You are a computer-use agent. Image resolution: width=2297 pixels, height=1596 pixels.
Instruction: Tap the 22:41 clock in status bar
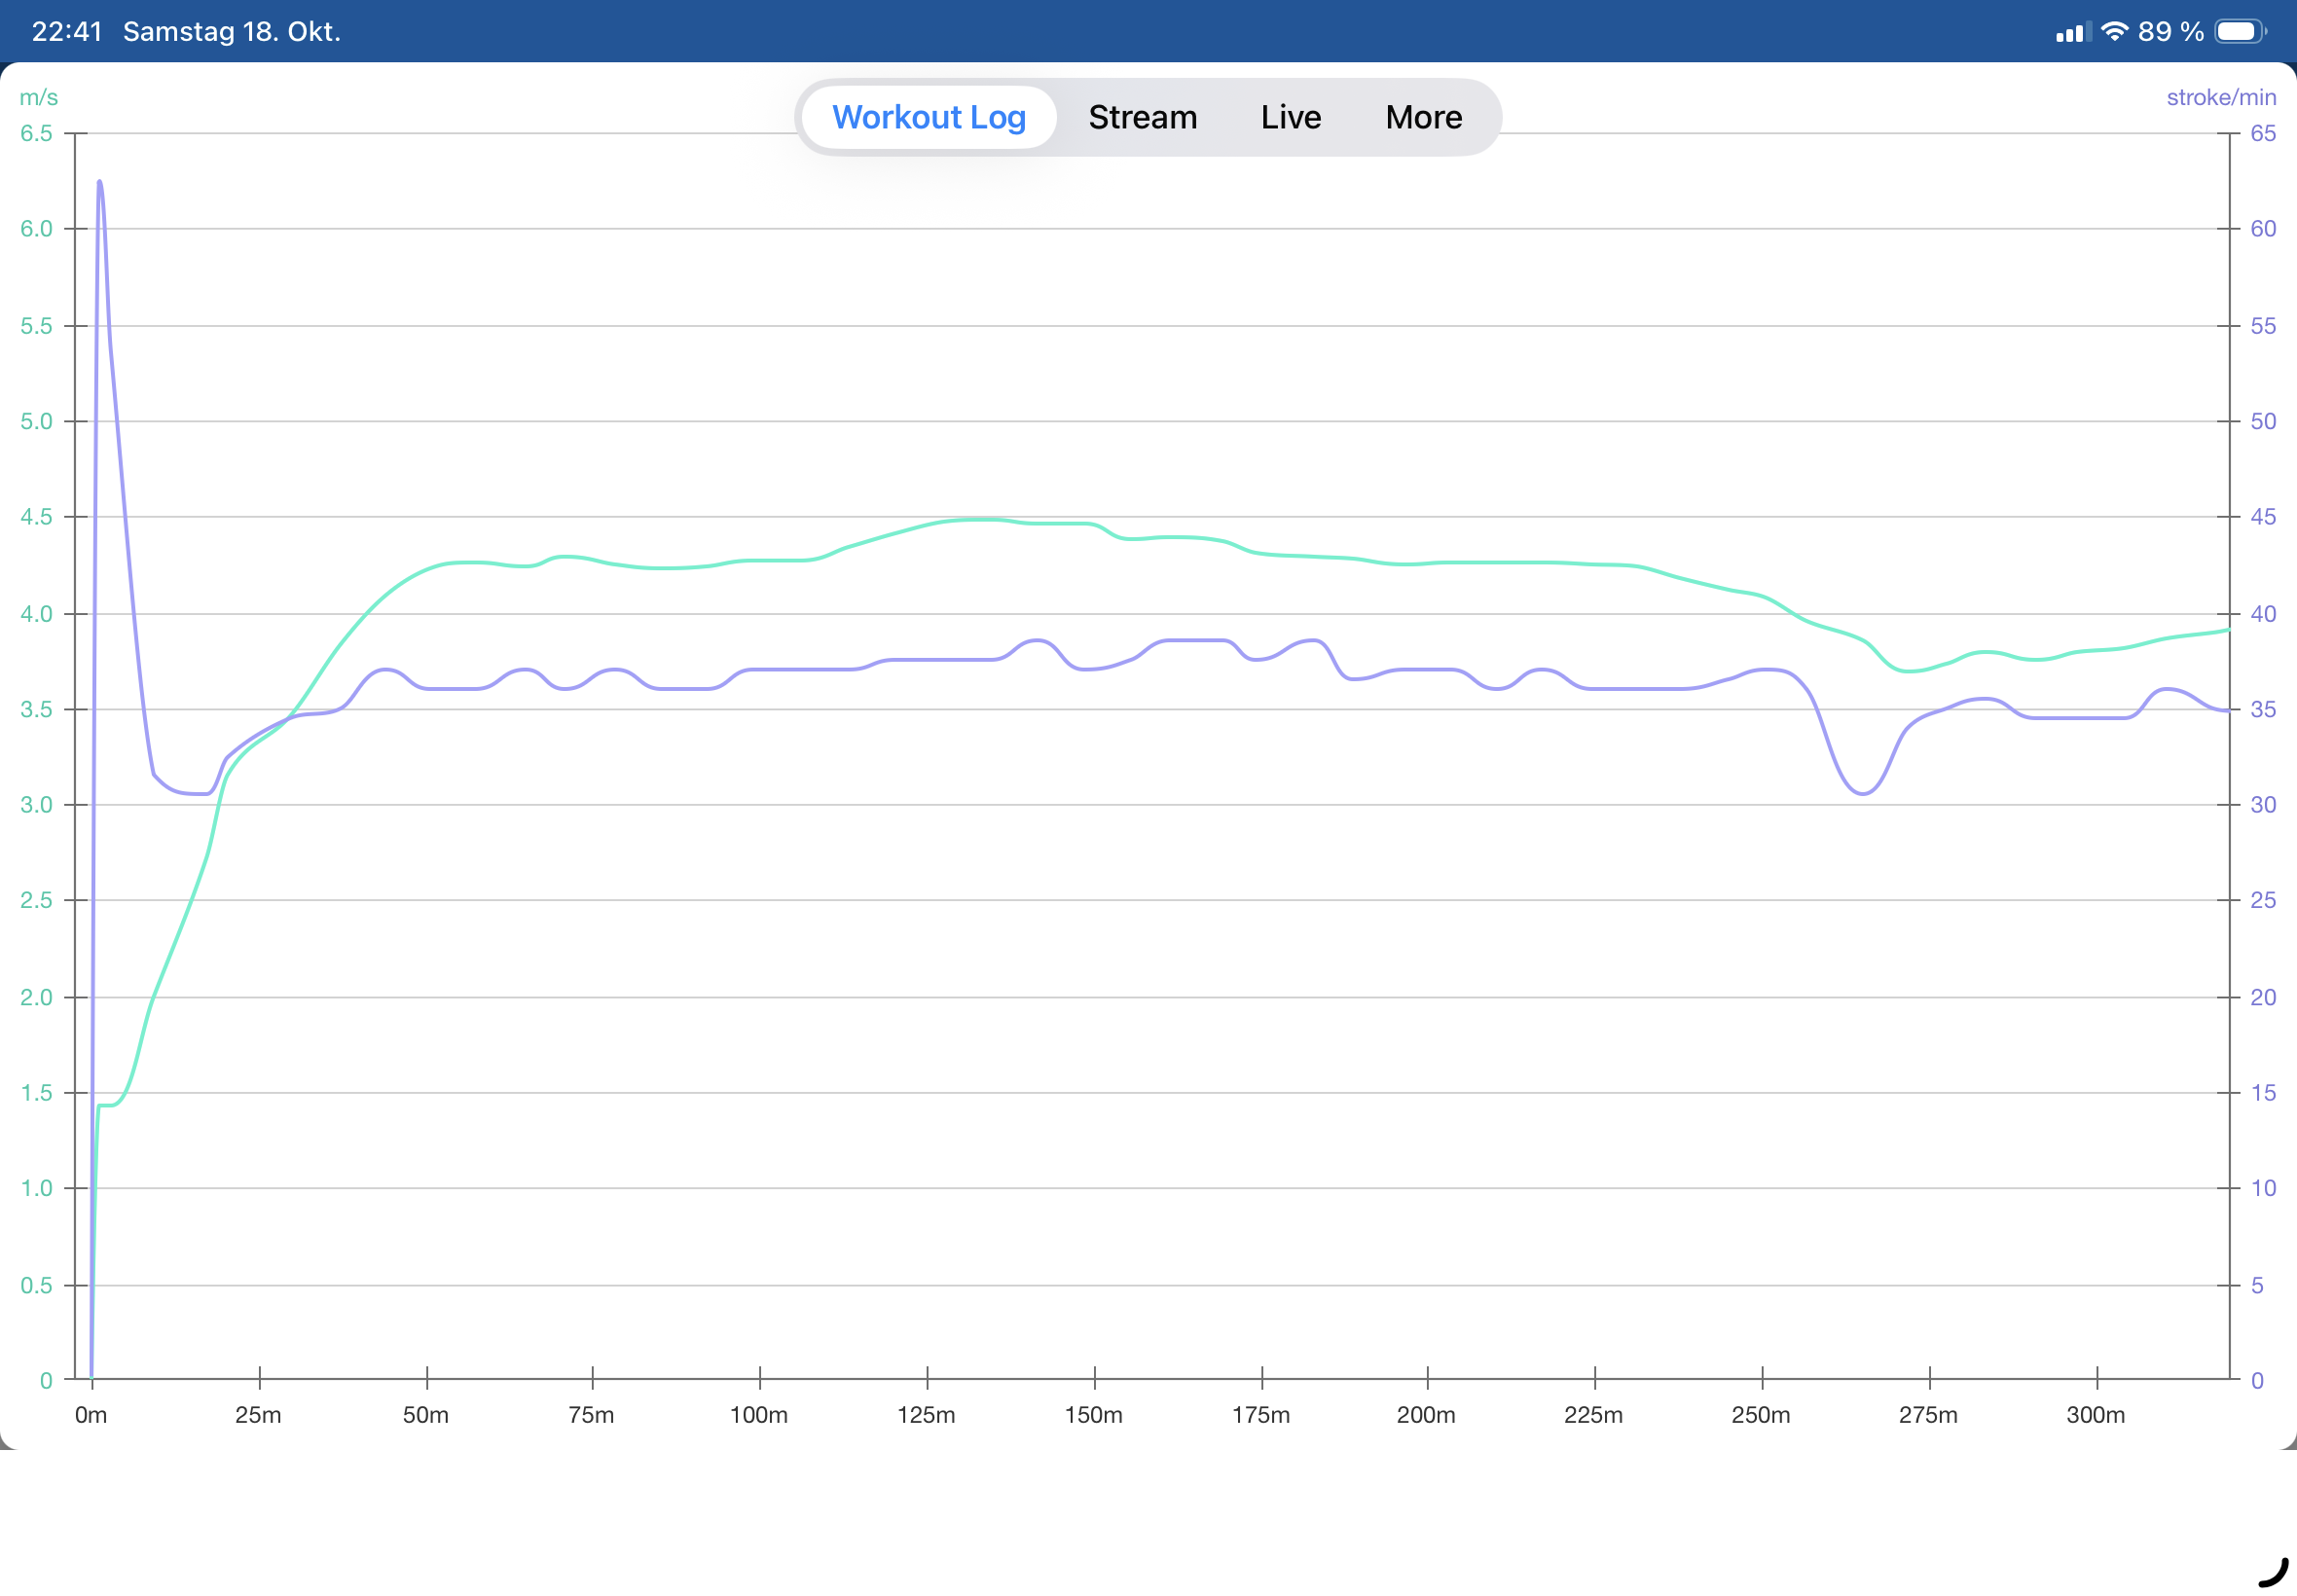pos(66,31)
